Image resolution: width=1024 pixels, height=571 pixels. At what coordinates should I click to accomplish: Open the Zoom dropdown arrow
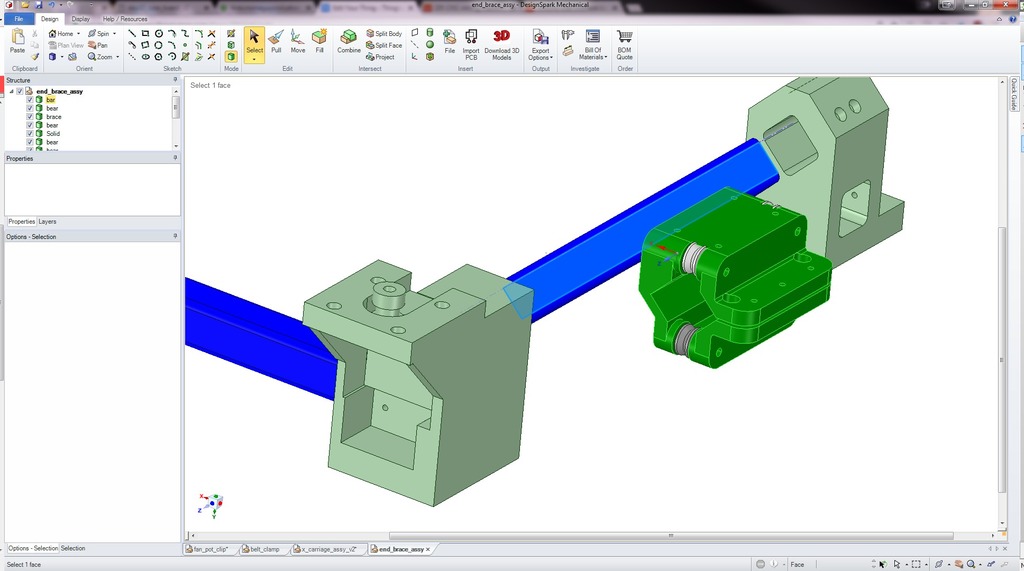118,57
